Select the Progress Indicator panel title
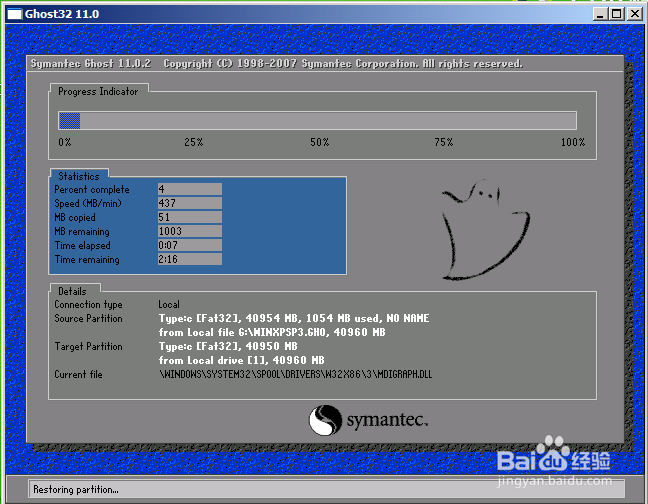The width and height of the screenshot is (648, 504). coord(98,91)
